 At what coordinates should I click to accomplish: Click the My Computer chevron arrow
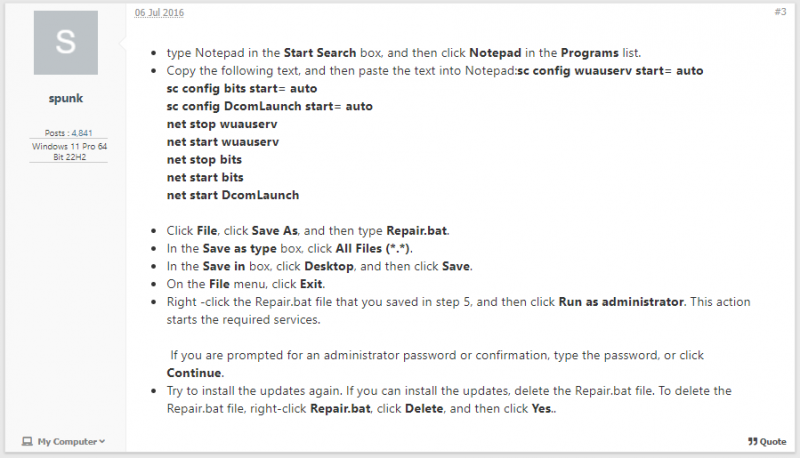coord(102,442)
